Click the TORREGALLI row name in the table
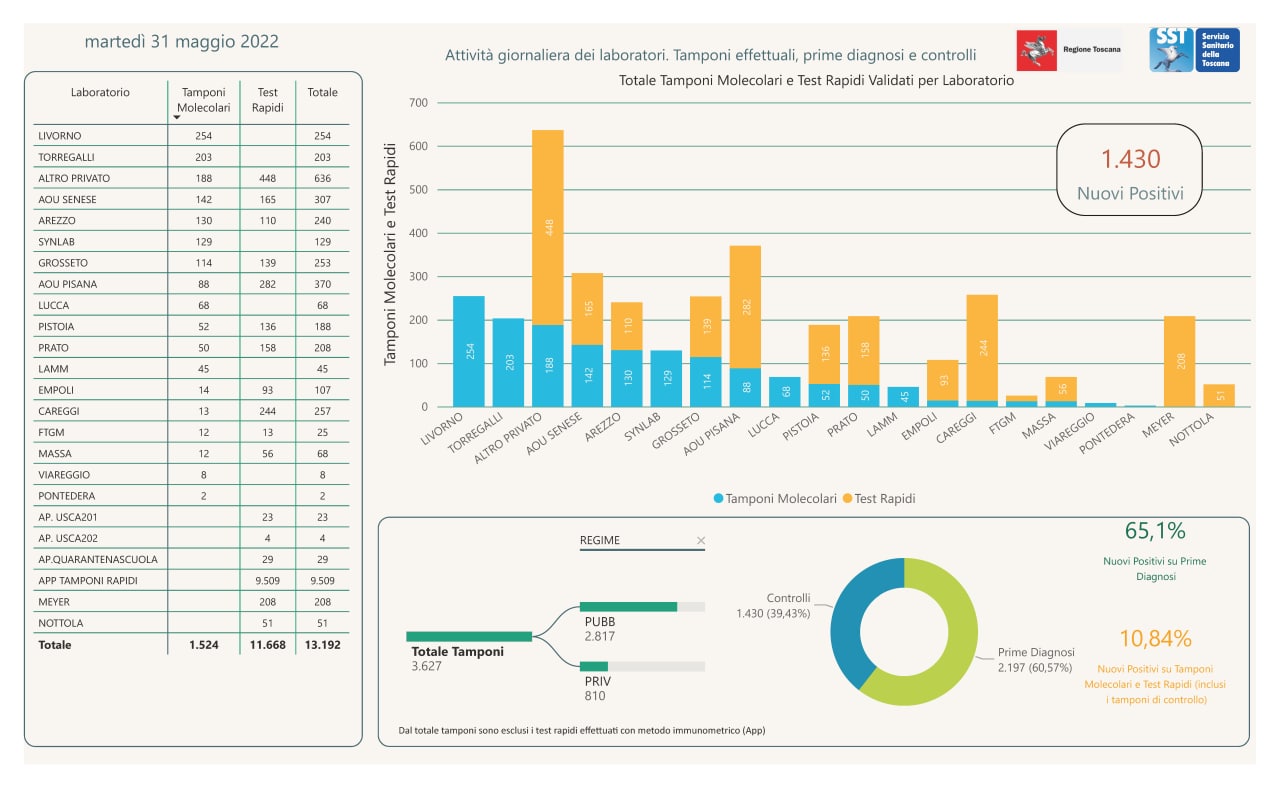This screenshot has height=787, width=1280. [67, 157]
